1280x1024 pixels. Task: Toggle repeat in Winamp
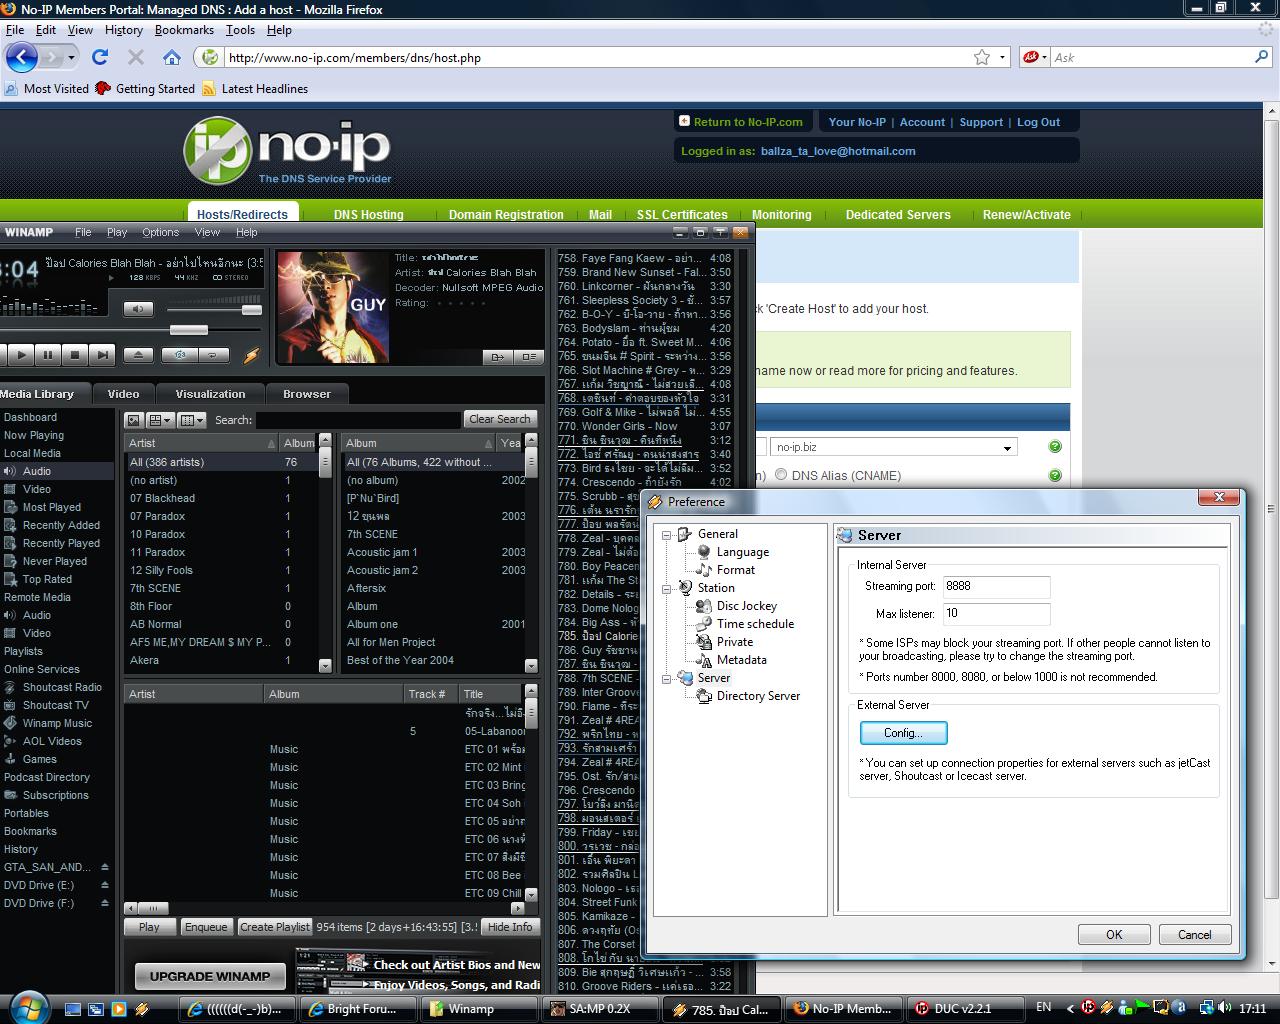(213, 354)
